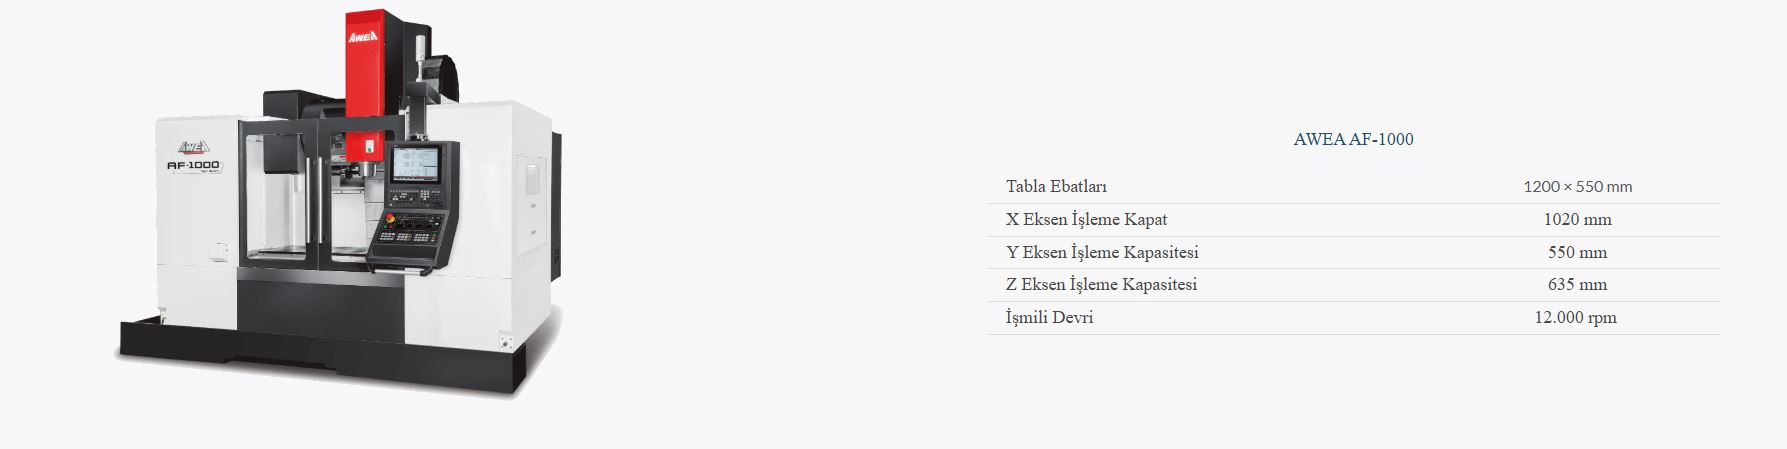1787x449 pixels.
Task: Click the 635 mm value
Action: tap(1577, 284)
